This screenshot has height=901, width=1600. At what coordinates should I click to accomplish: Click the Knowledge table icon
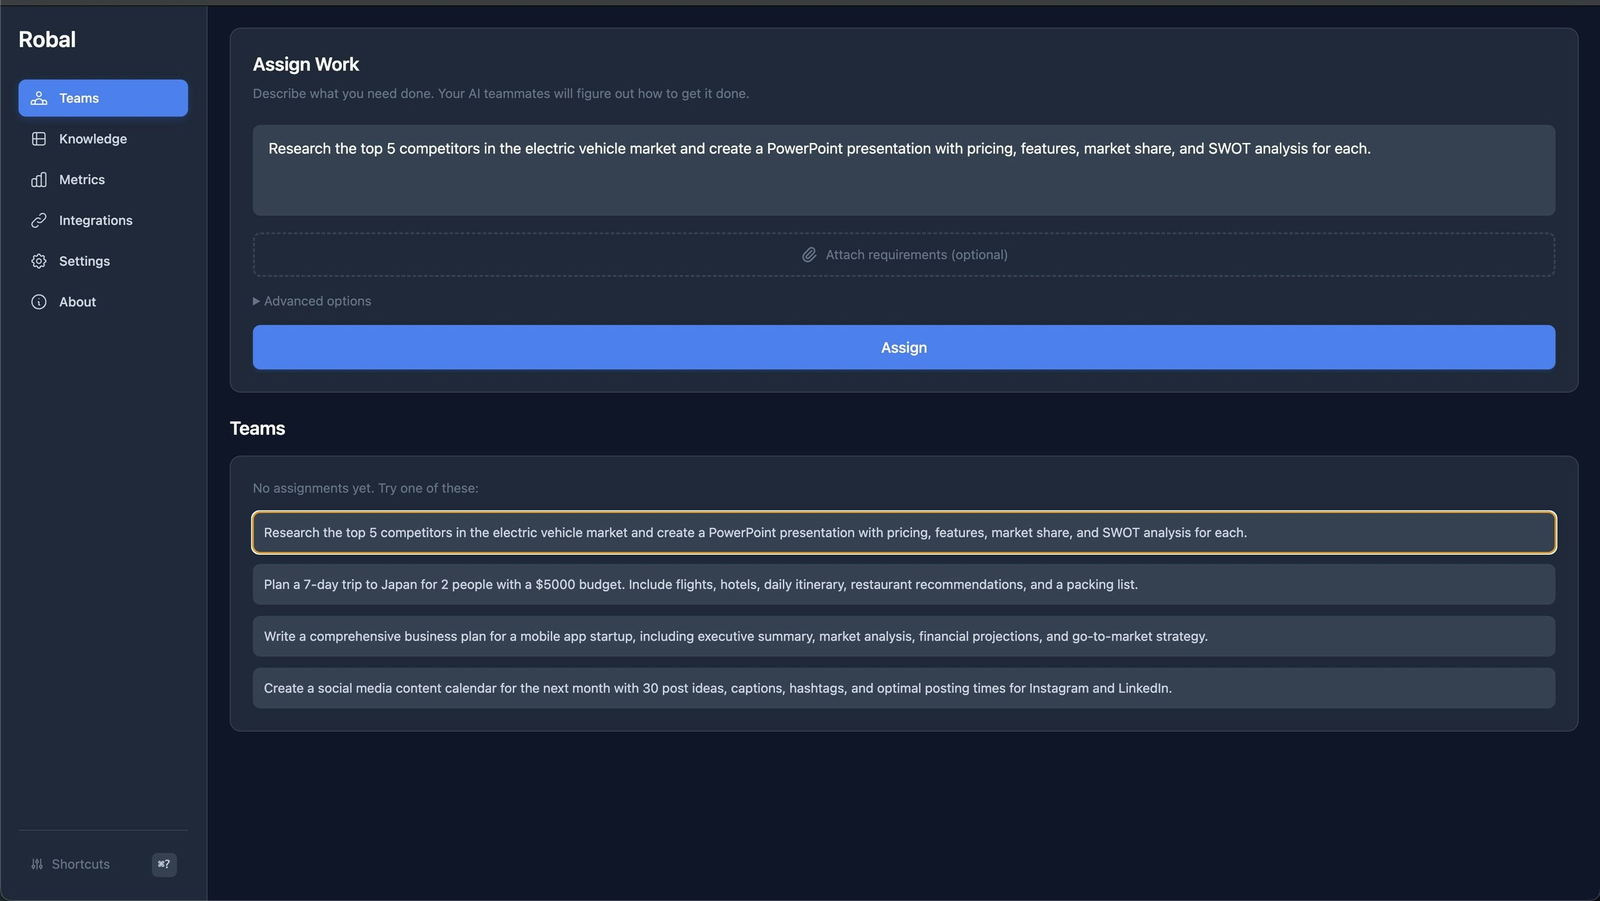39,139
